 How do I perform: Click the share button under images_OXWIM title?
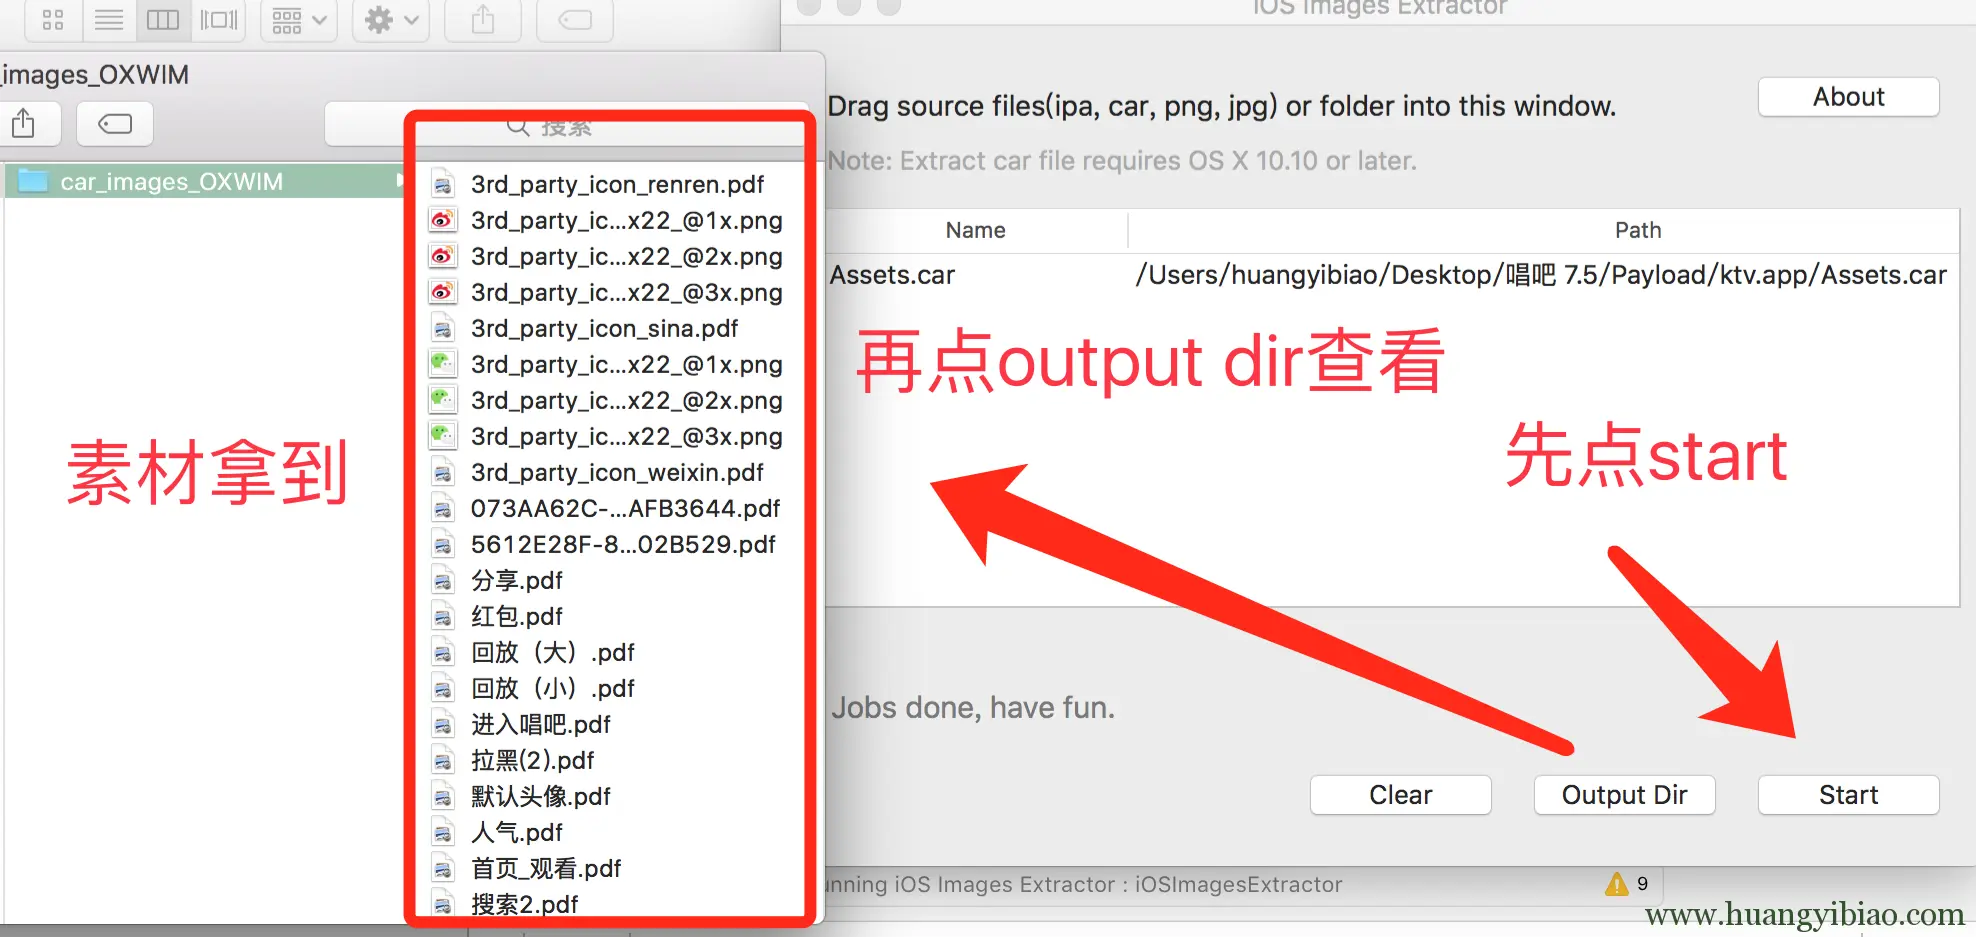click(24, 124)
